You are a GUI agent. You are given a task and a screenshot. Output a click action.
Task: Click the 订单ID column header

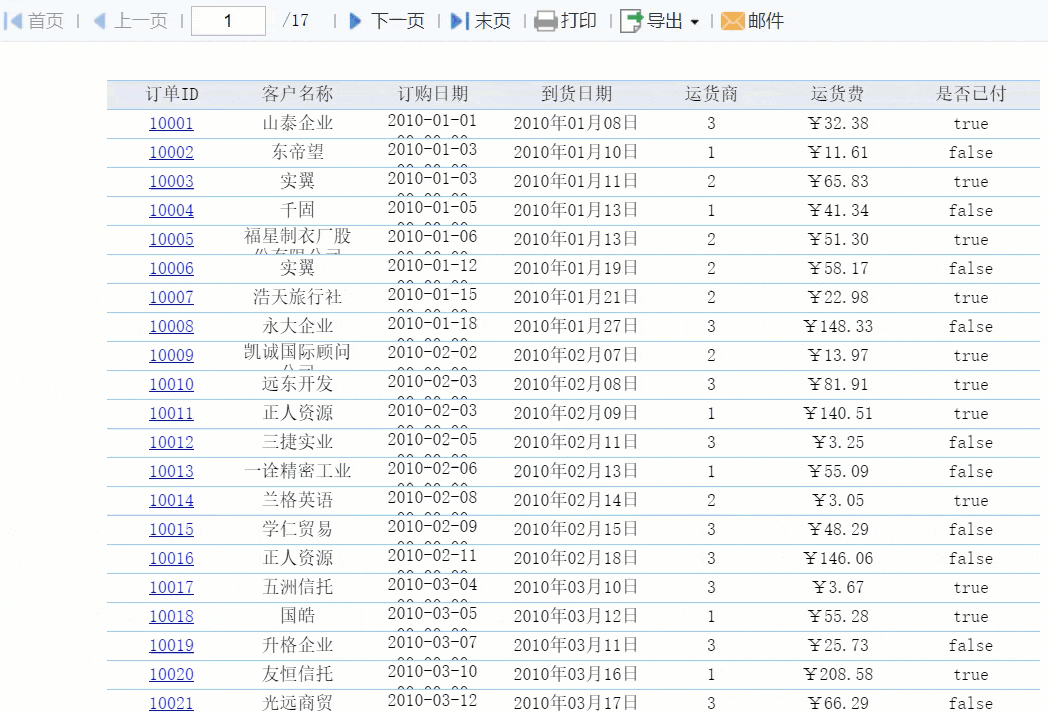172,94
